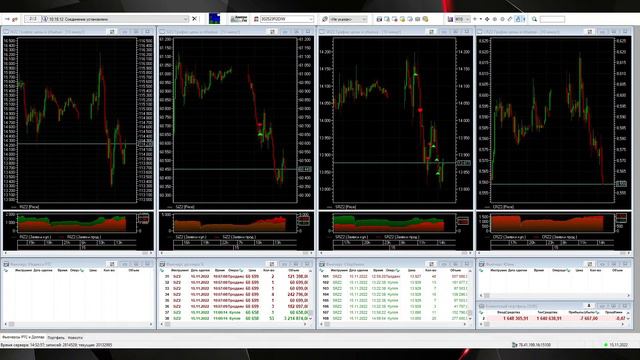
Task: Click the search magnifier icon
Action: coord(534,19)
